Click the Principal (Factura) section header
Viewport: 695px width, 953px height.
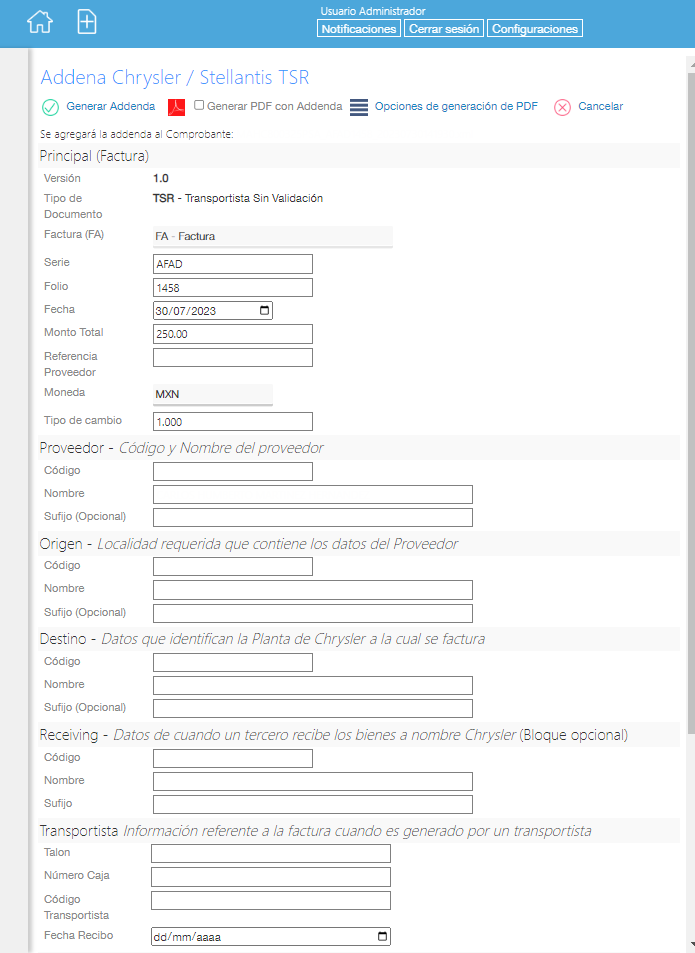pos(358,156)
